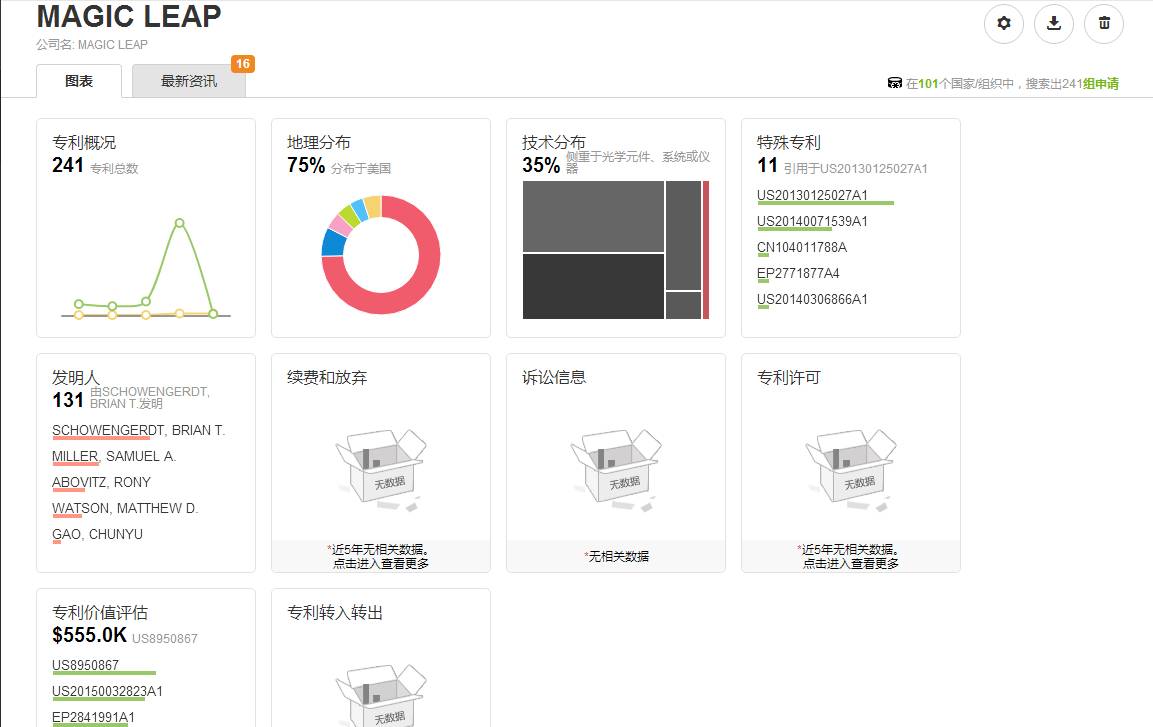Open the 特殊专利 card title

(x=788, y=142)
